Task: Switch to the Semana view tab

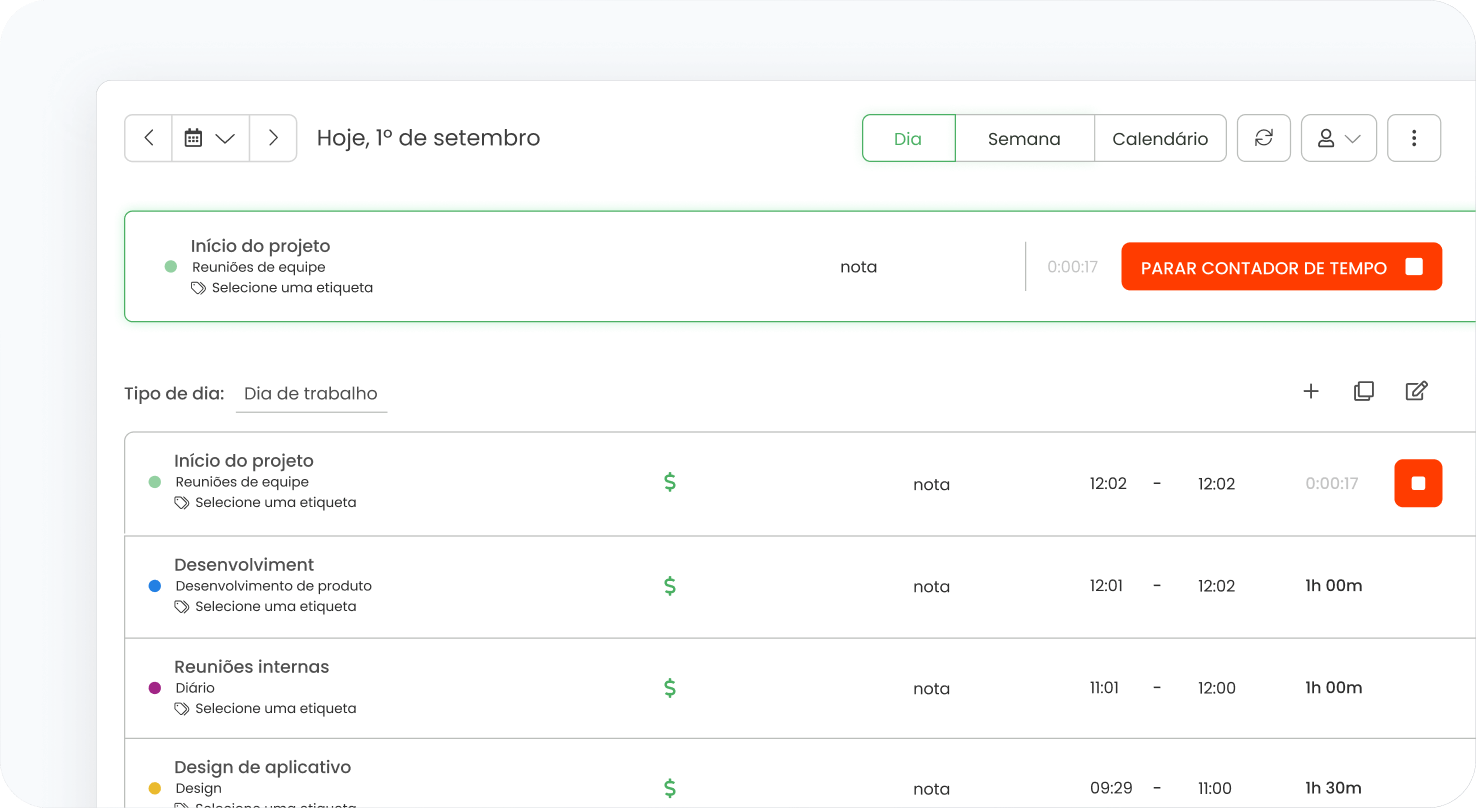Action: [x=1024, y=139]
